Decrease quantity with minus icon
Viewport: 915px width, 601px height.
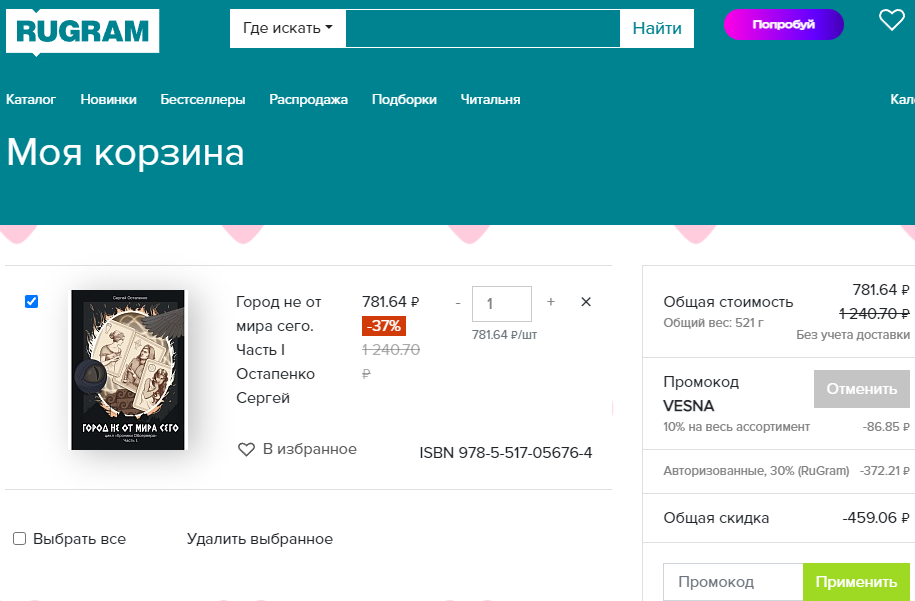coord(458,303)
